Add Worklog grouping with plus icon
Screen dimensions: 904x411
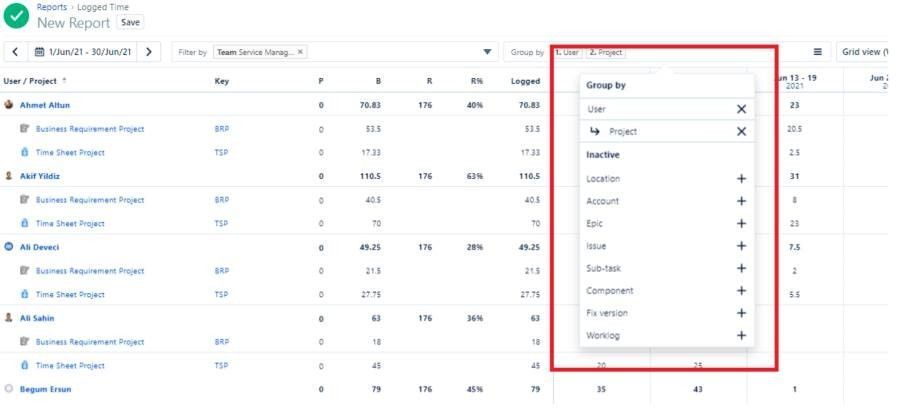[x=741, y=336]
